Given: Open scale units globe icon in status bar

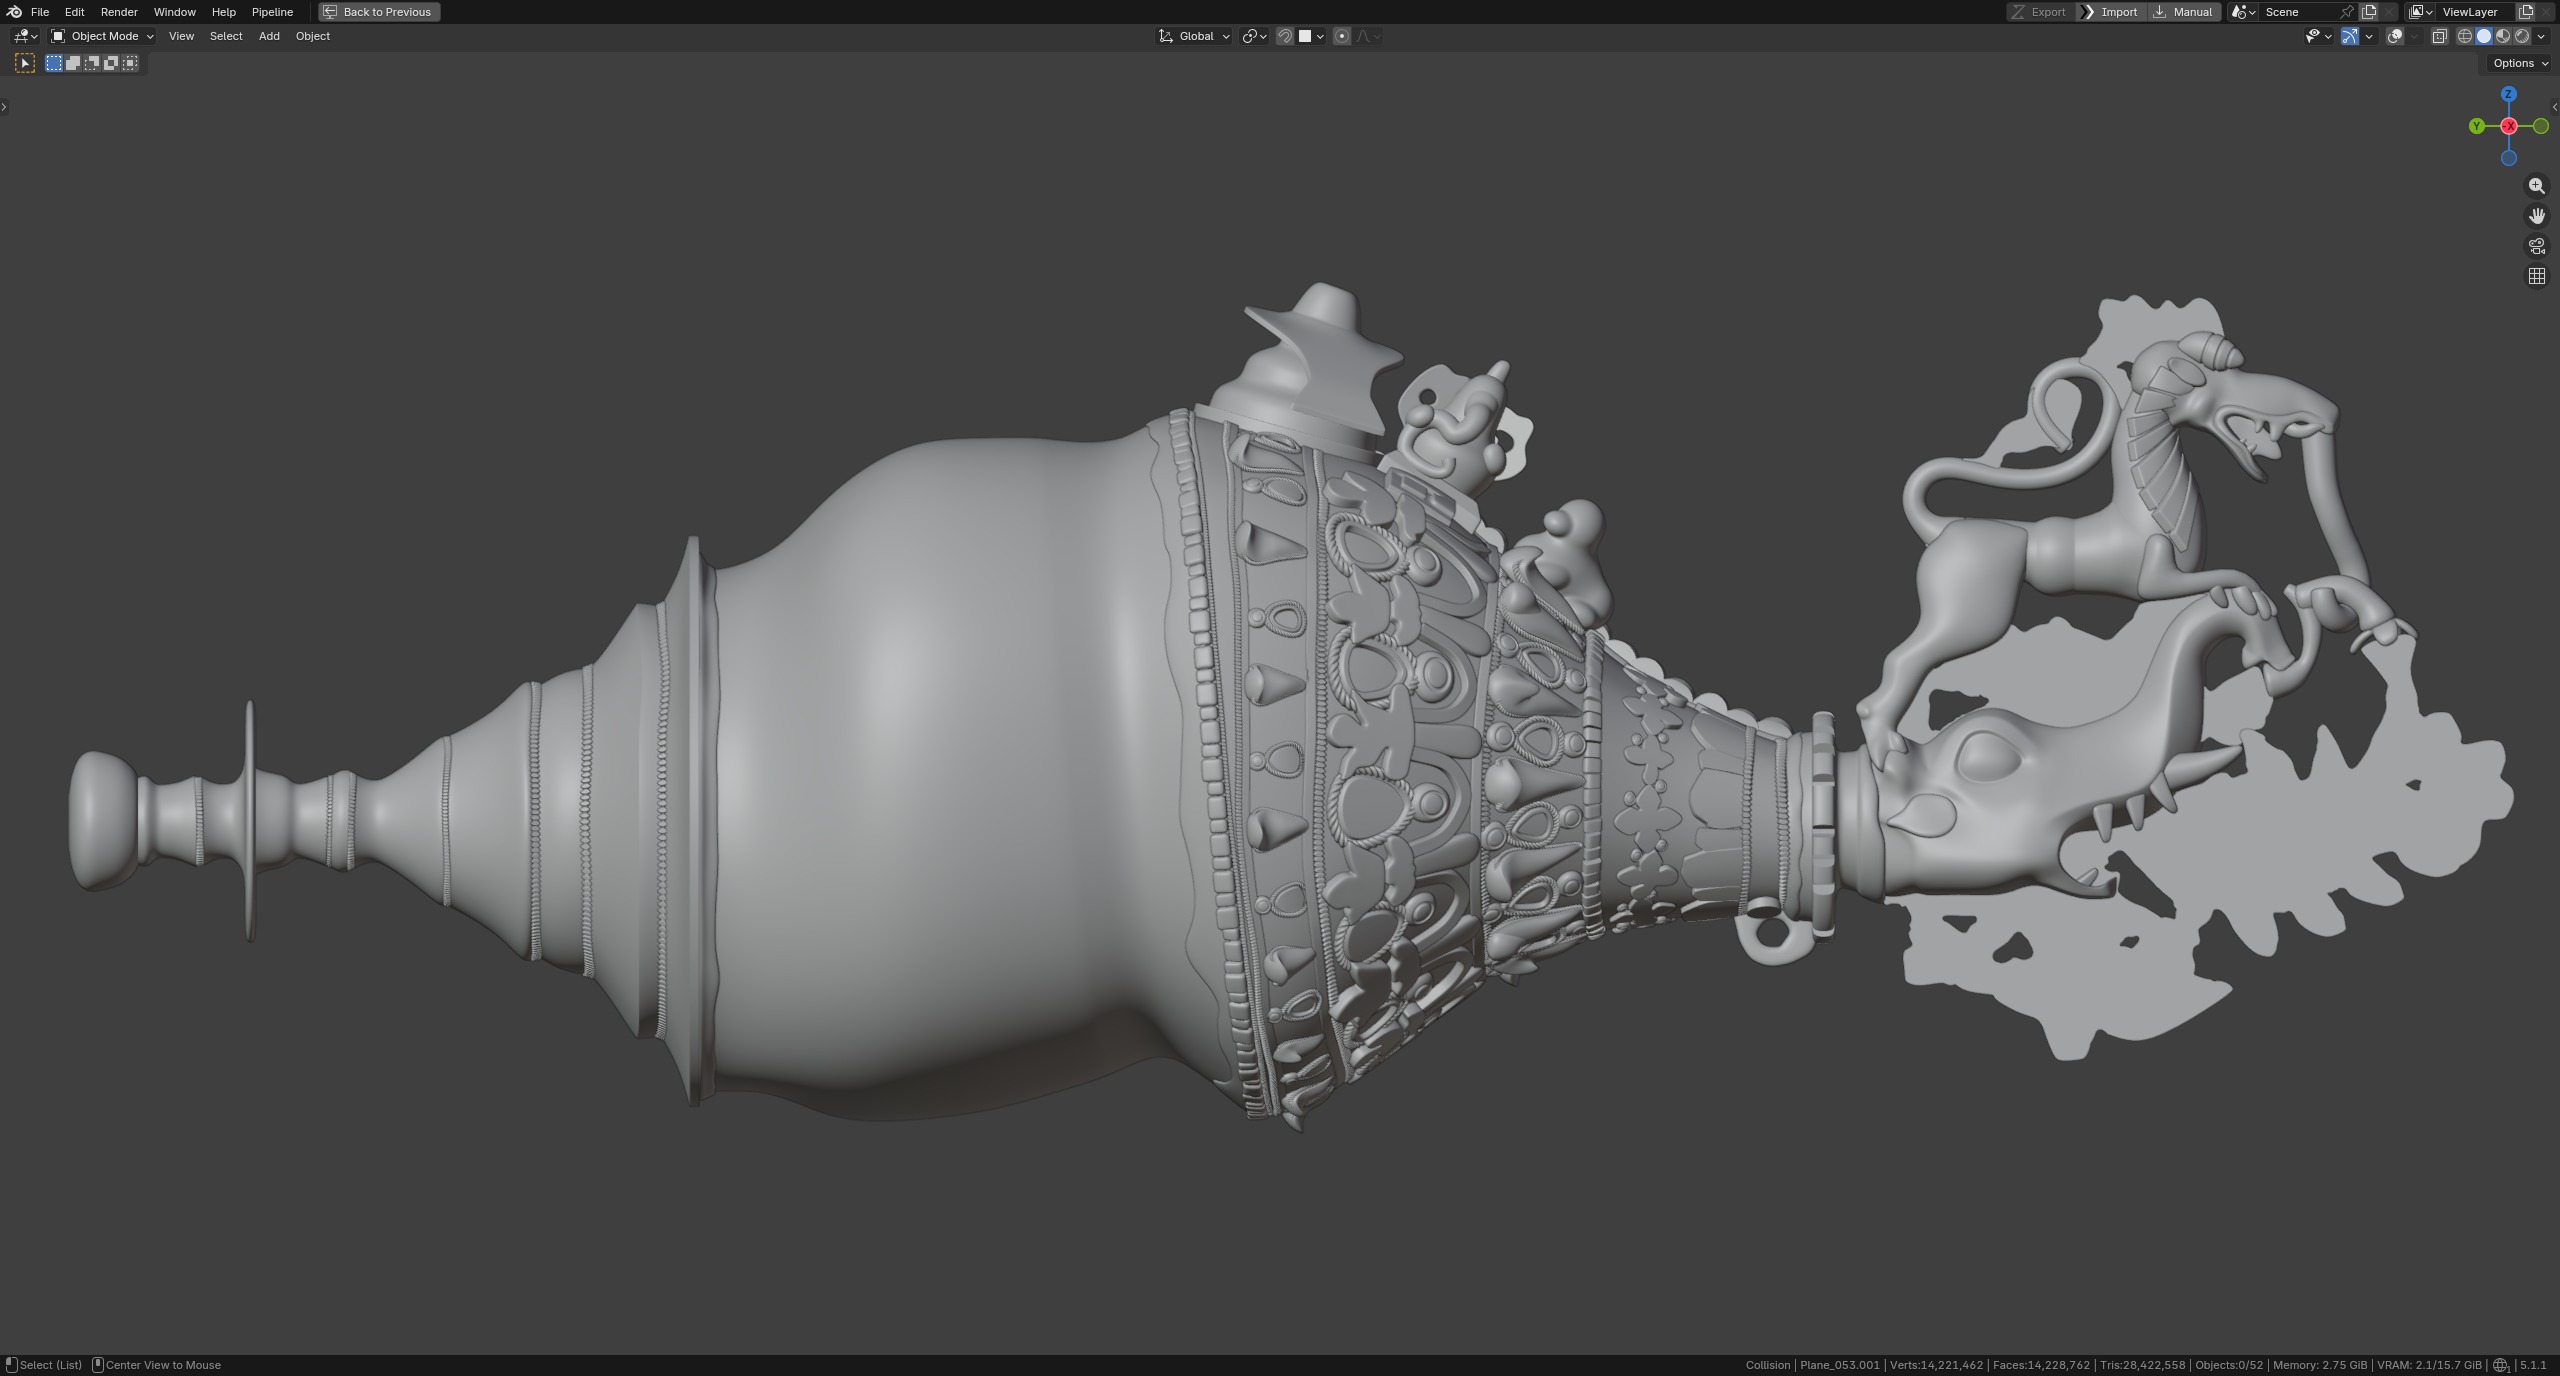Looking at the screenshot, I should (x=2500, y=1365).
